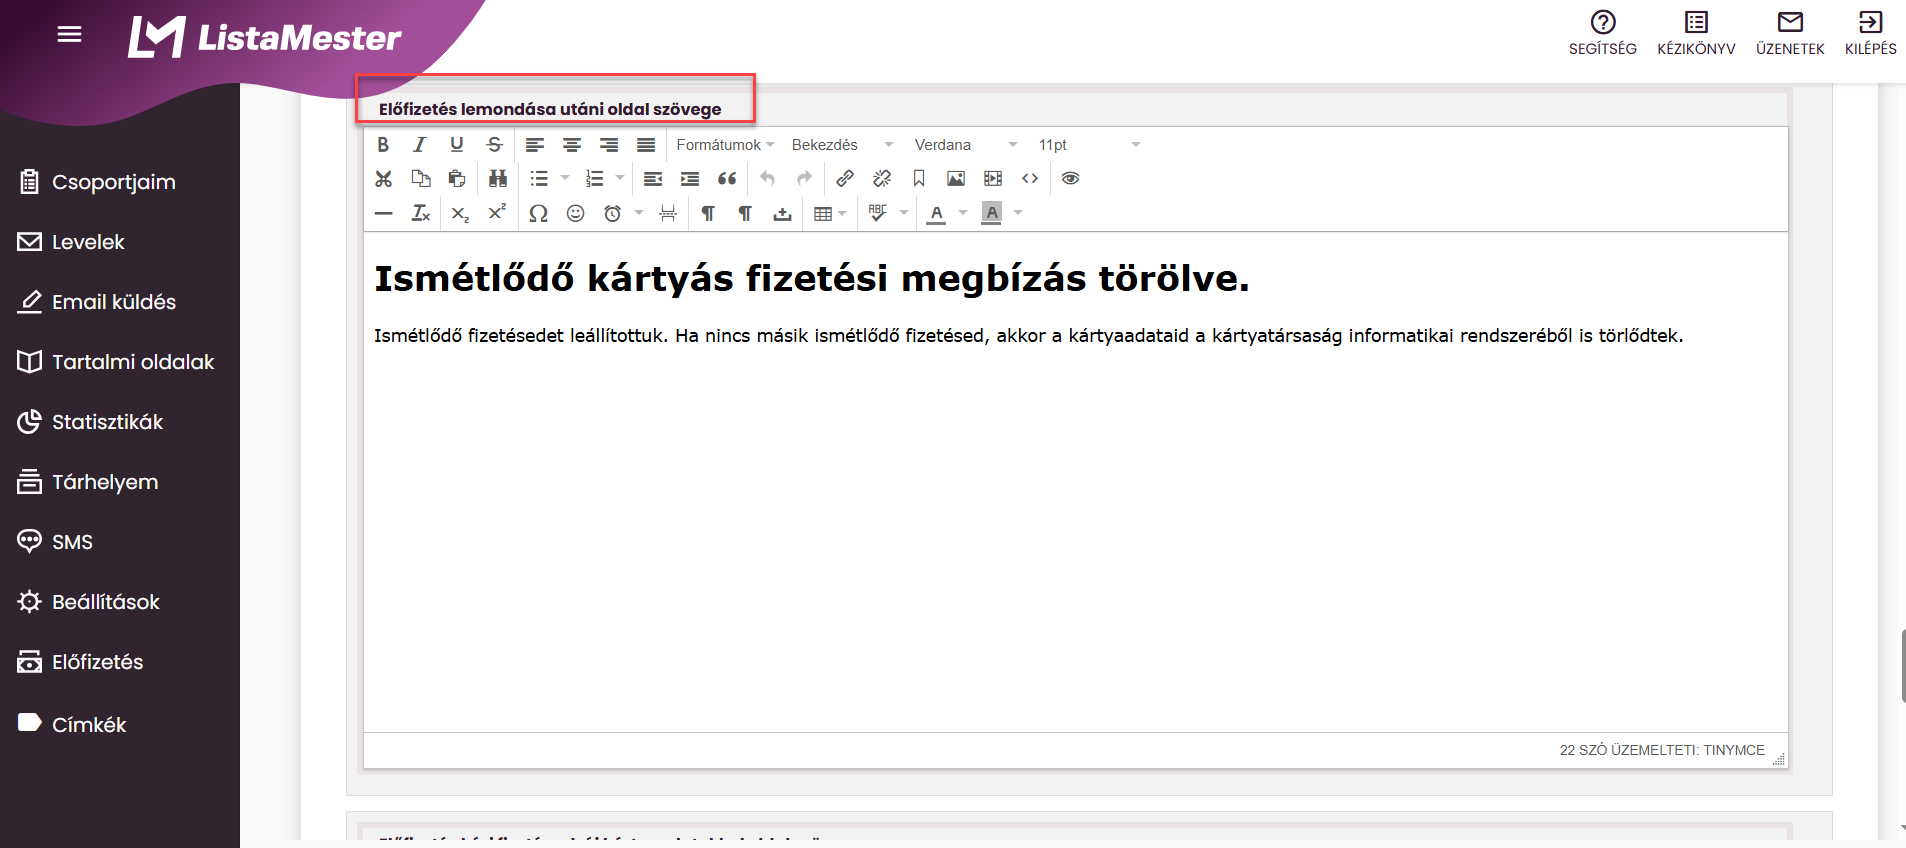
Task: Insert a numbered list
Action: click(x=594, y=179)
